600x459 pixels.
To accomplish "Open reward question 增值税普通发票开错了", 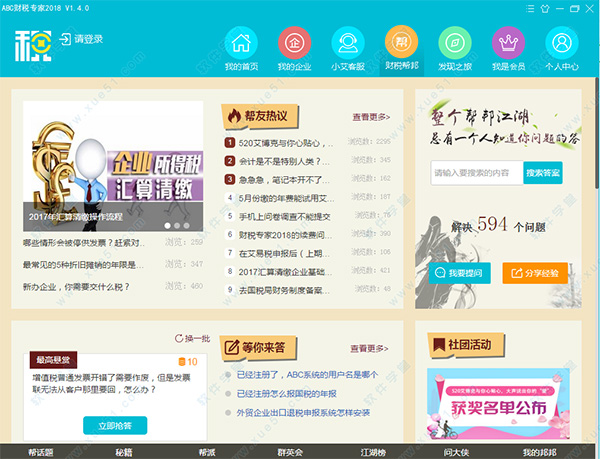I will (x=111, y=384).
